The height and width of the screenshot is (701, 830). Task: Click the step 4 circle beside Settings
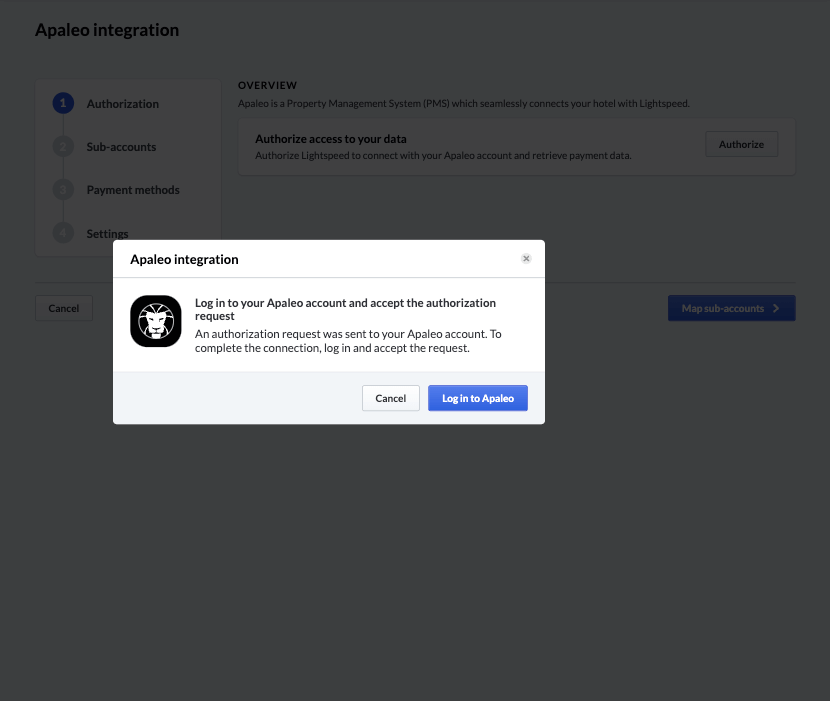click(63, 233)
